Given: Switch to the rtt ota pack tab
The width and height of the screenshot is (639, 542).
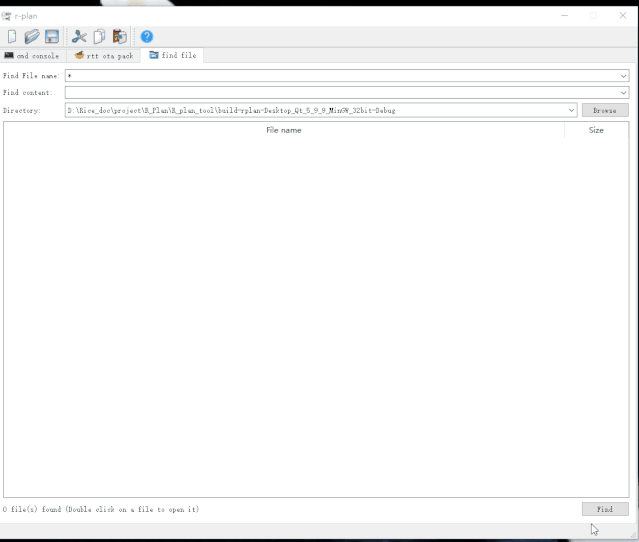Looking at the screenshot, I should coord(104,55).
